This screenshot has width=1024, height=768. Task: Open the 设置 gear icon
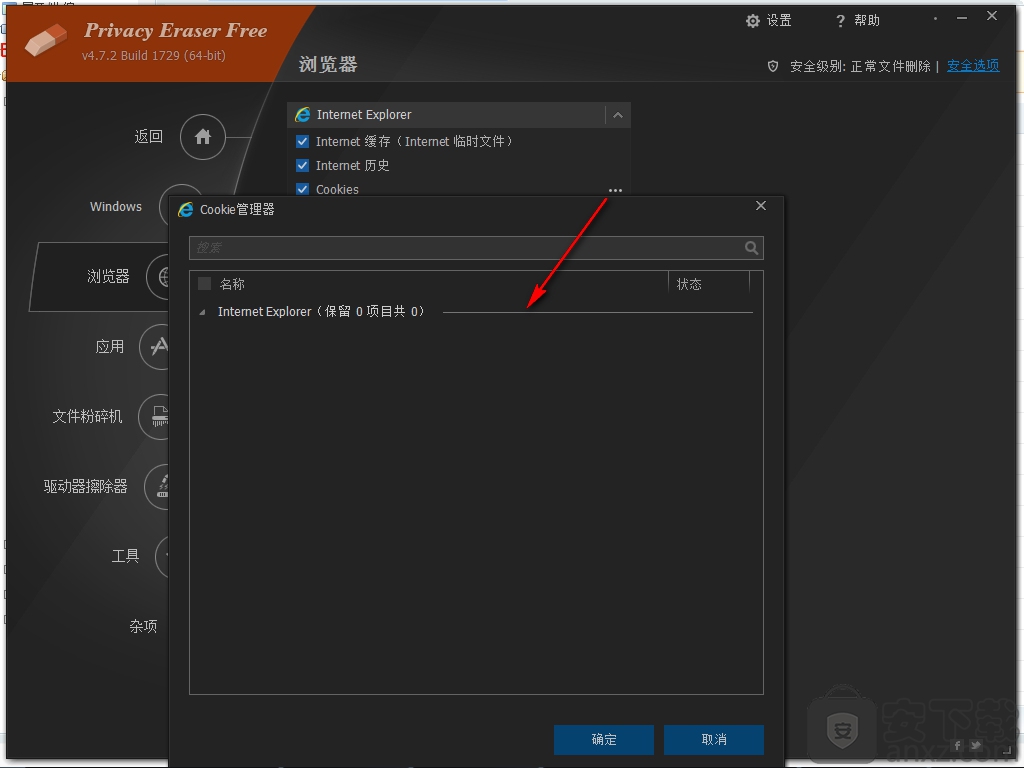pyautogui.click(x=753, y=21)
